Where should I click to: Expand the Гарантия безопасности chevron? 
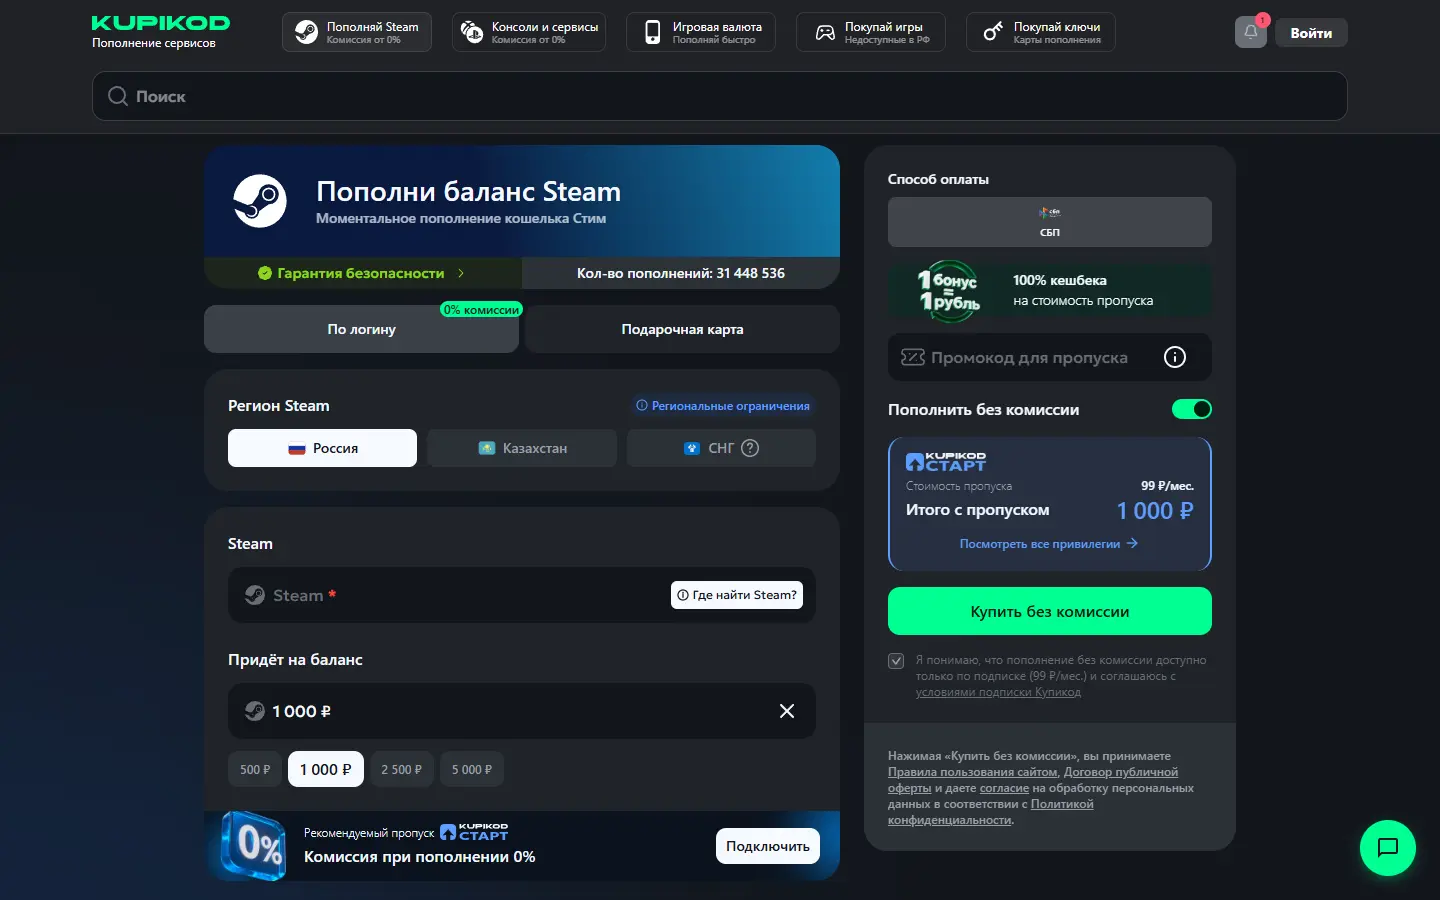coord(461,273)
